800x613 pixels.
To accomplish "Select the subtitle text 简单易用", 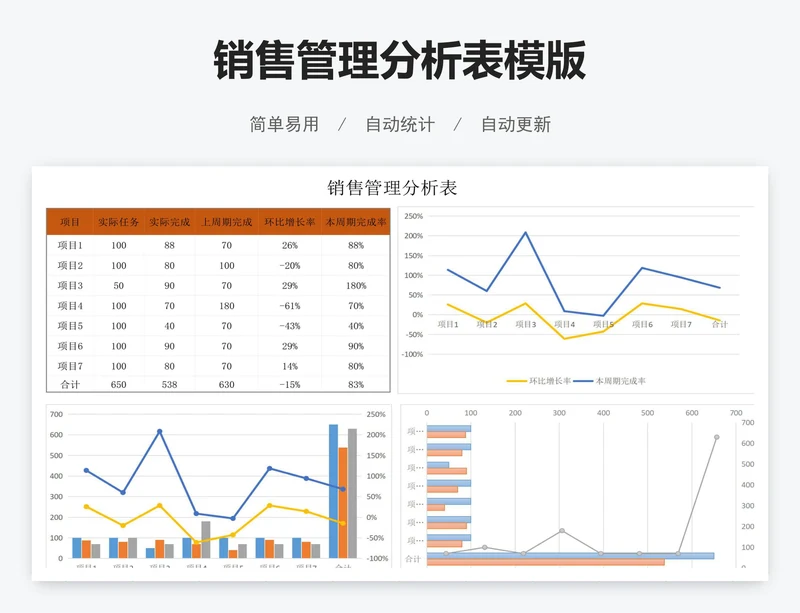I will point(284,125).
